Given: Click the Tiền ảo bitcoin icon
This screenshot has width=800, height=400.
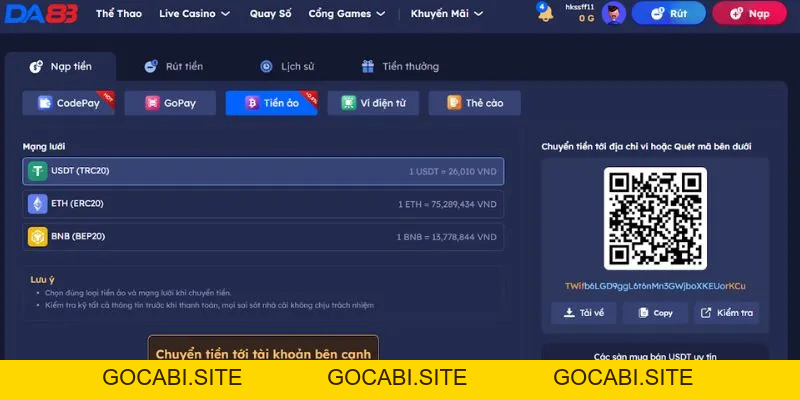Looking at the screenshot, I should point(252,103).
